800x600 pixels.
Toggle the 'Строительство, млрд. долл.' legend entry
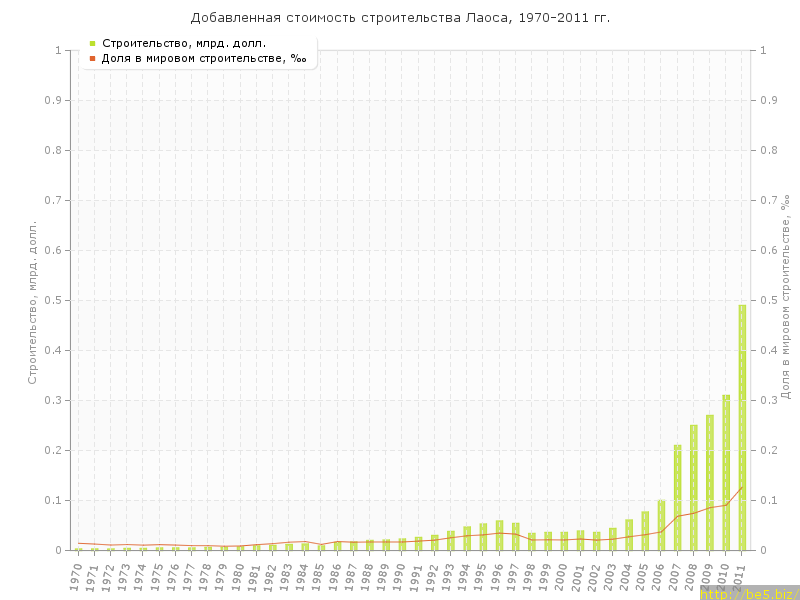[184, 43]
